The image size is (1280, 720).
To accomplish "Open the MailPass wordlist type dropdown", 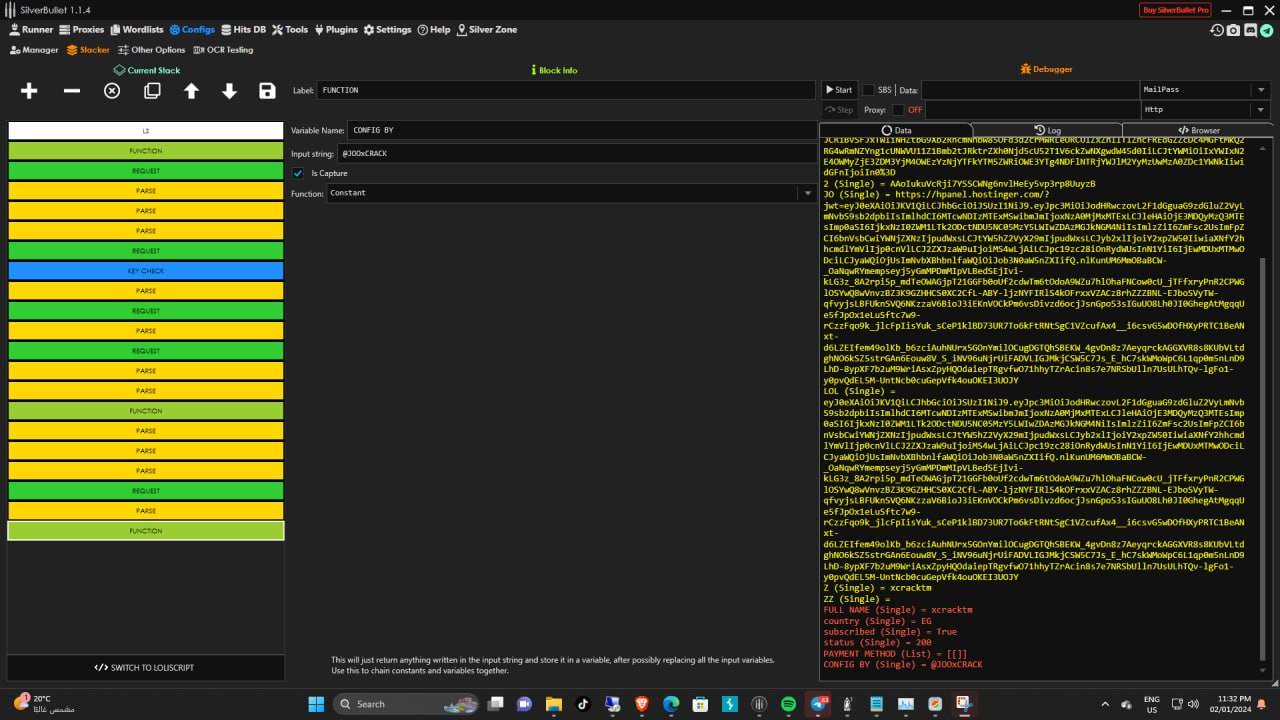I will (x=1259, y=90).
